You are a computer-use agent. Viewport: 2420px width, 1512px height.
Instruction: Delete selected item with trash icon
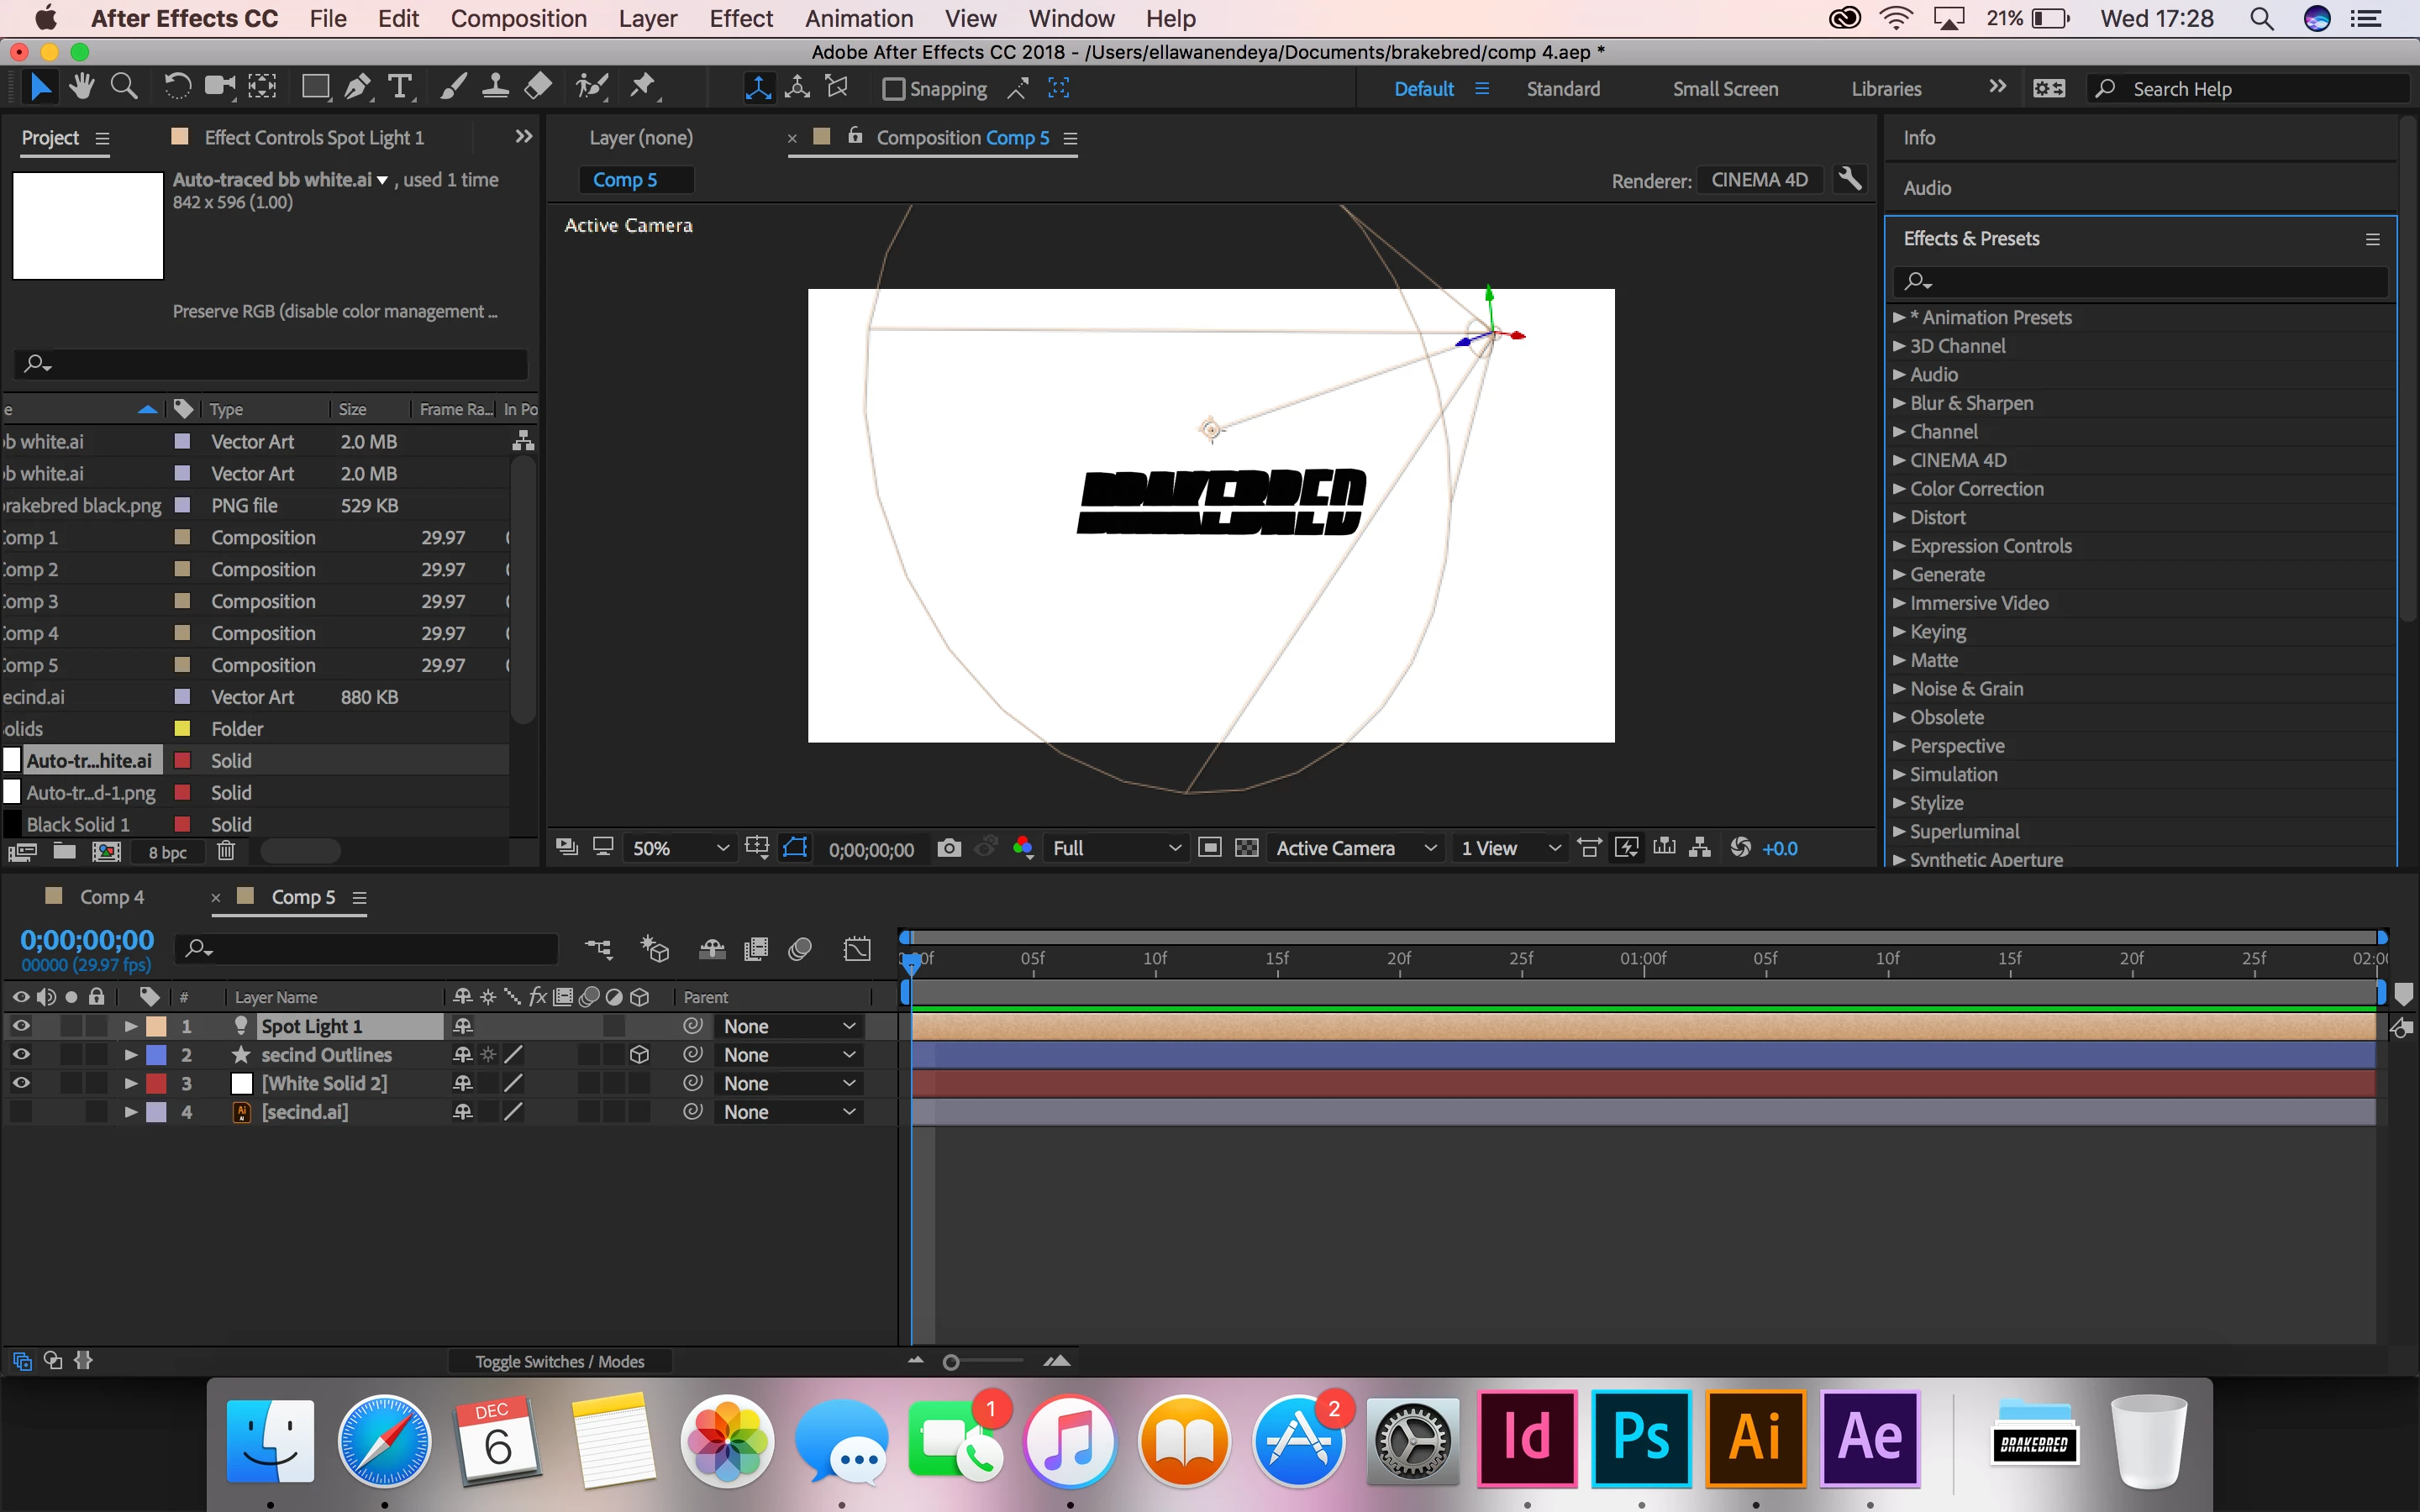[226, 851]
